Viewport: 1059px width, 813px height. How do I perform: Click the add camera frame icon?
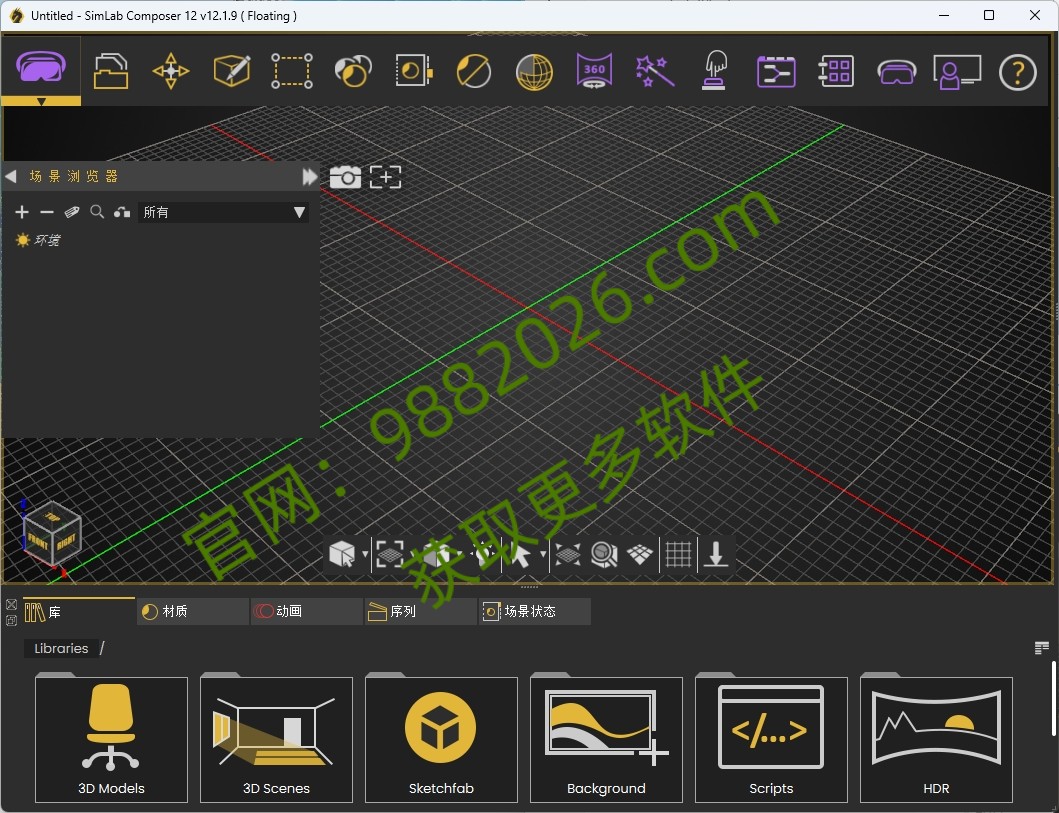386,177
